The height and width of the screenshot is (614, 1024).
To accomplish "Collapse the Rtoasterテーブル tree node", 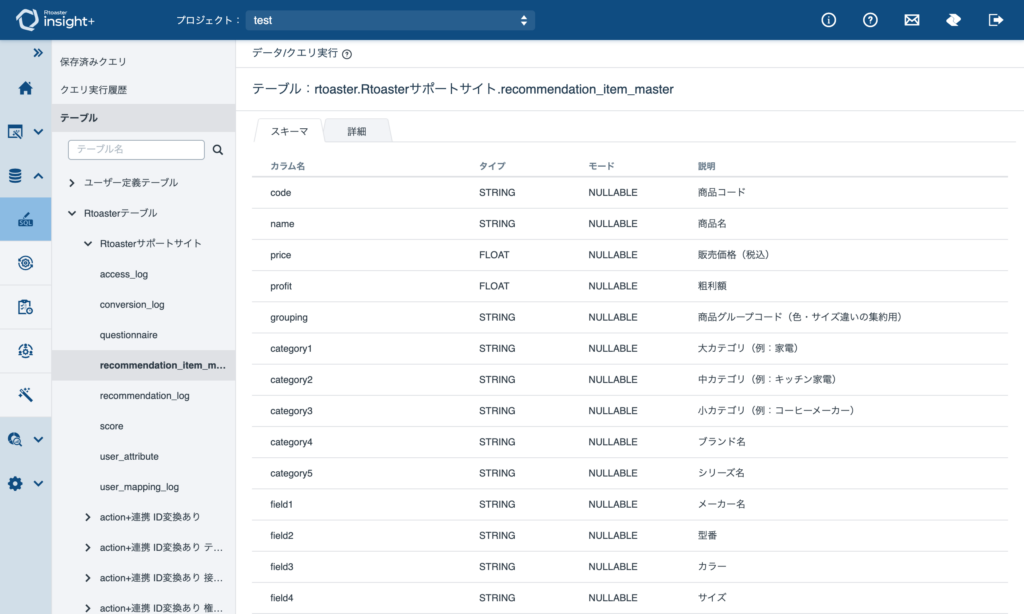I will [x=72, y=213].
